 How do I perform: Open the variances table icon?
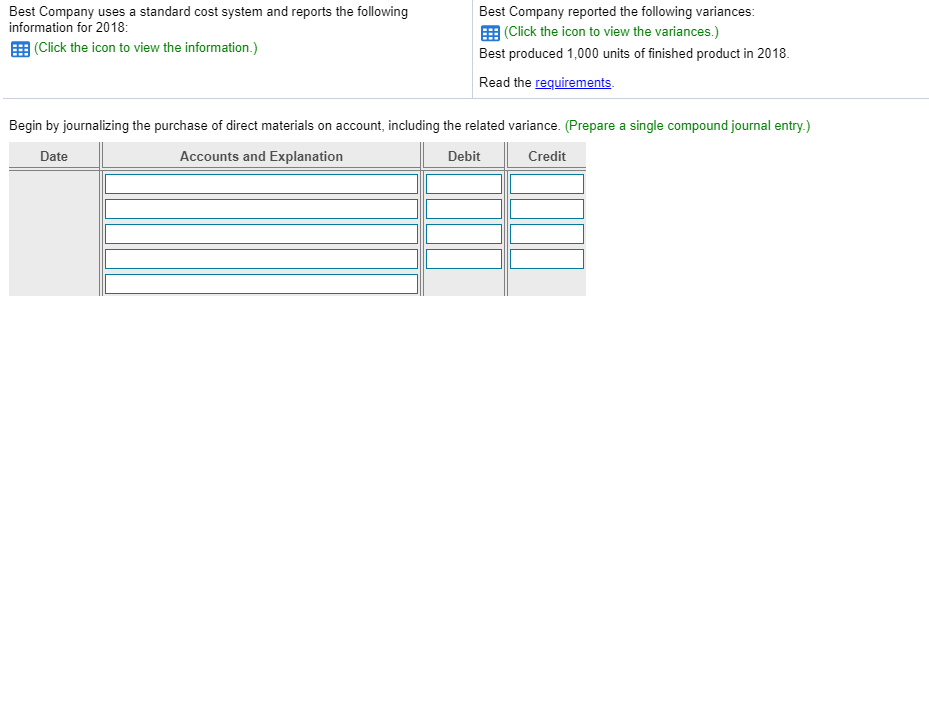(x=490, y=33)
